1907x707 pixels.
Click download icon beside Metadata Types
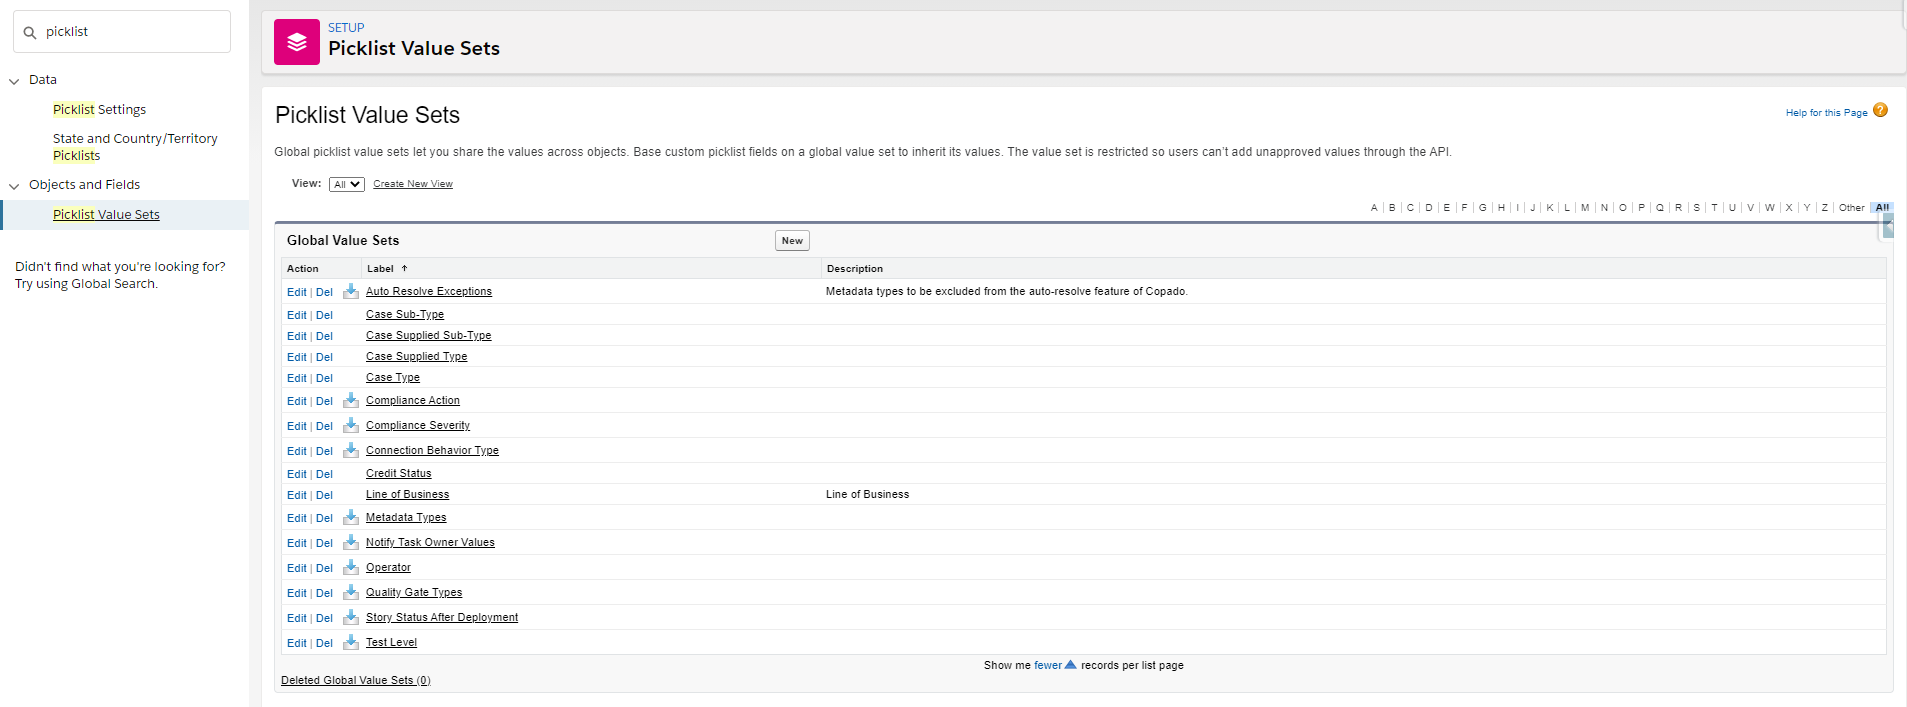pyautogui.click(x=351, y=517)
